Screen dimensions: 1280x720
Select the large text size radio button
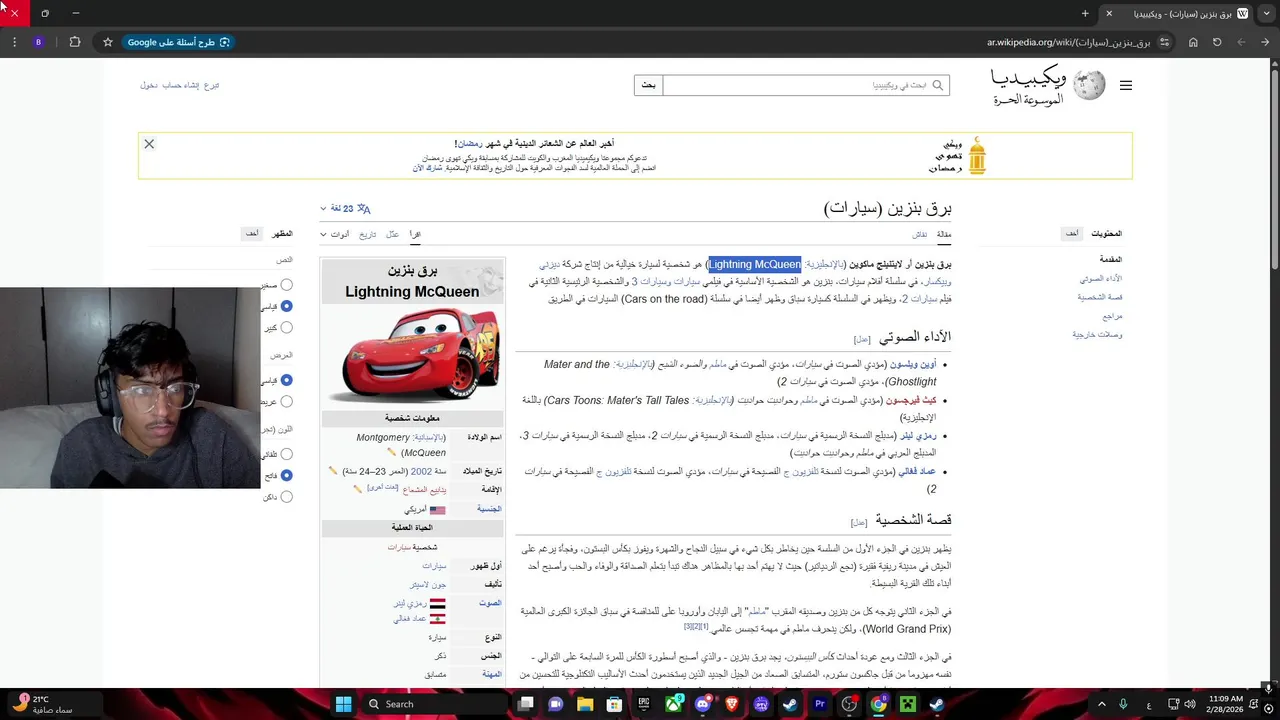pyautogui.click(x=286, y=327)
